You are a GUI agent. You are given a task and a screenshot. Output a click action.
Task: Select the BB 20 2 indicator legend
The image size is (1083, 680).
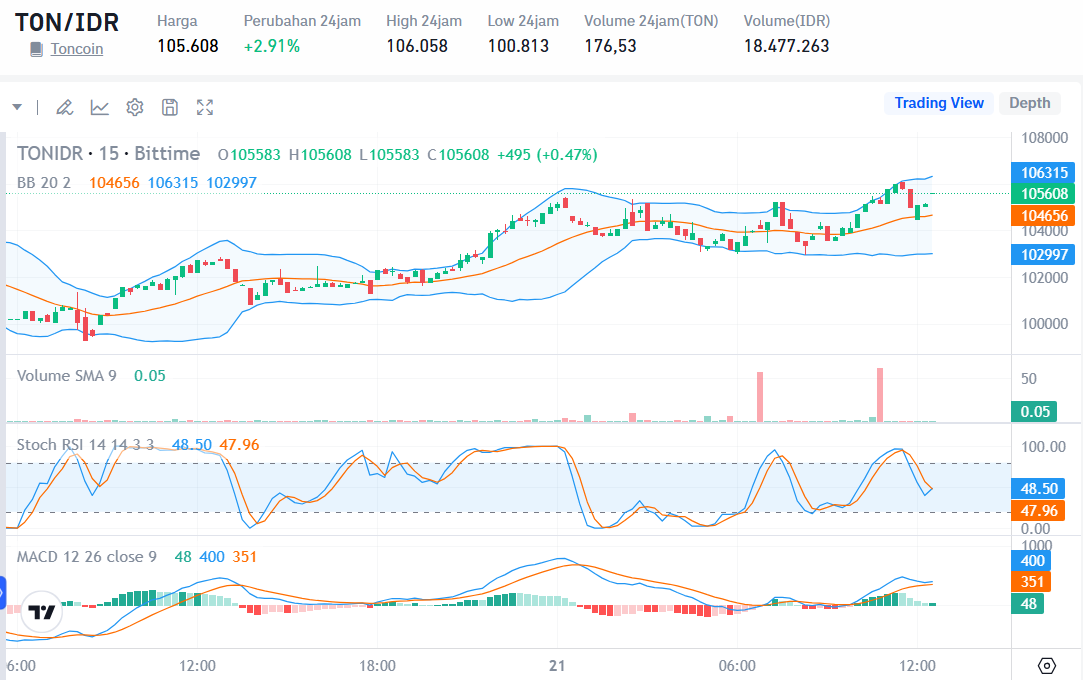(44, 183)
